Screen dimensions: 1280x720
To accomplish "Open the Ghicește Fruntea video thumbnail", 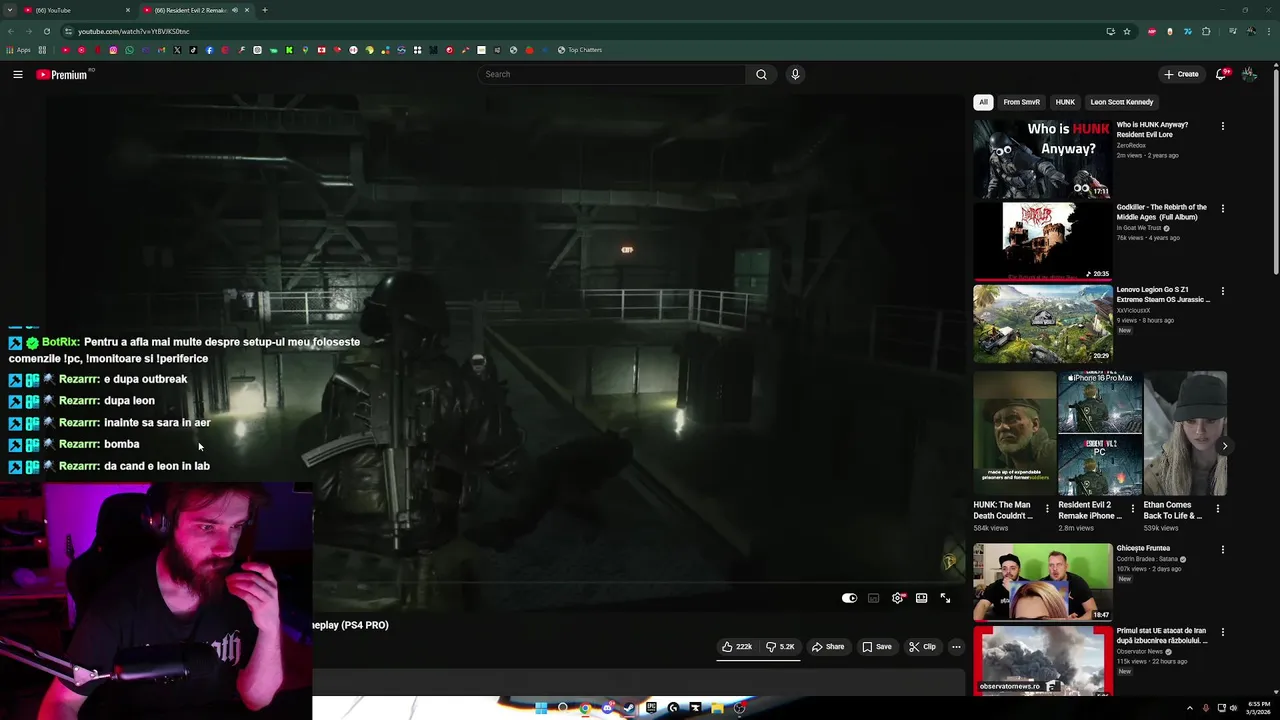I will pyautogui.click(x=1042, y=582).
